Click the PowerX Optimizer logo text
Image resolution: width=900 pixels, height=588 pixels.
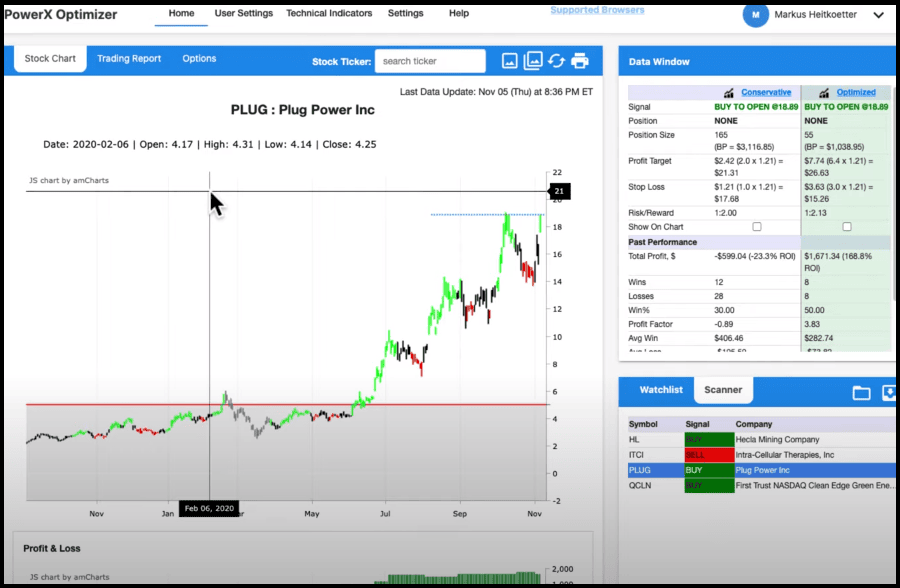point(60,14)
